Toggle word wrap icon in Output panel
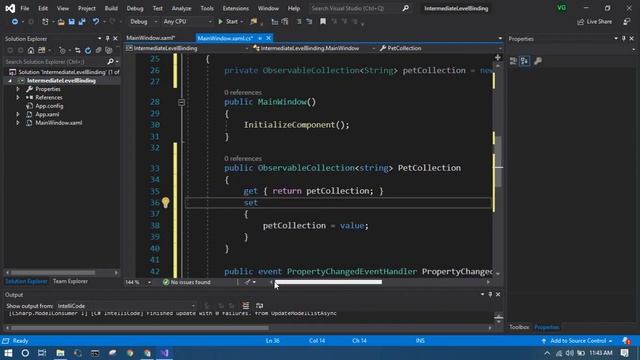The image size is (640, 360). tap(259, 306)
